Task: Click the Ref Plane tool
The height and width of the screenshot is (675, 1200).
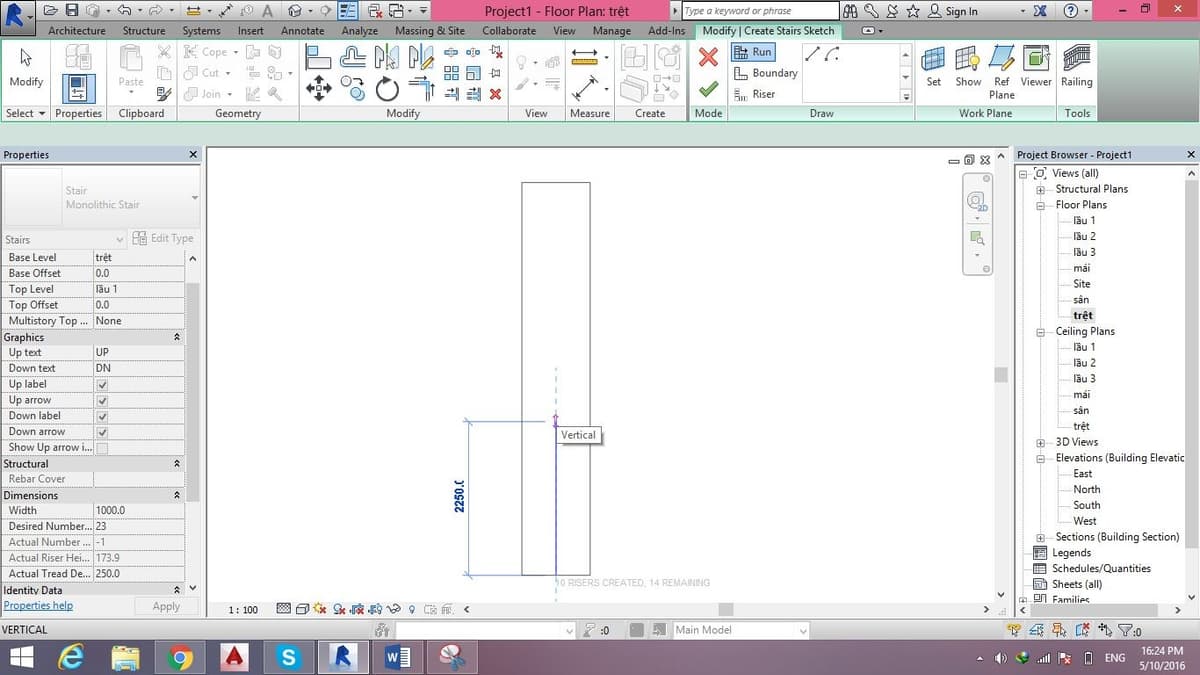Action: point(1001,72)
